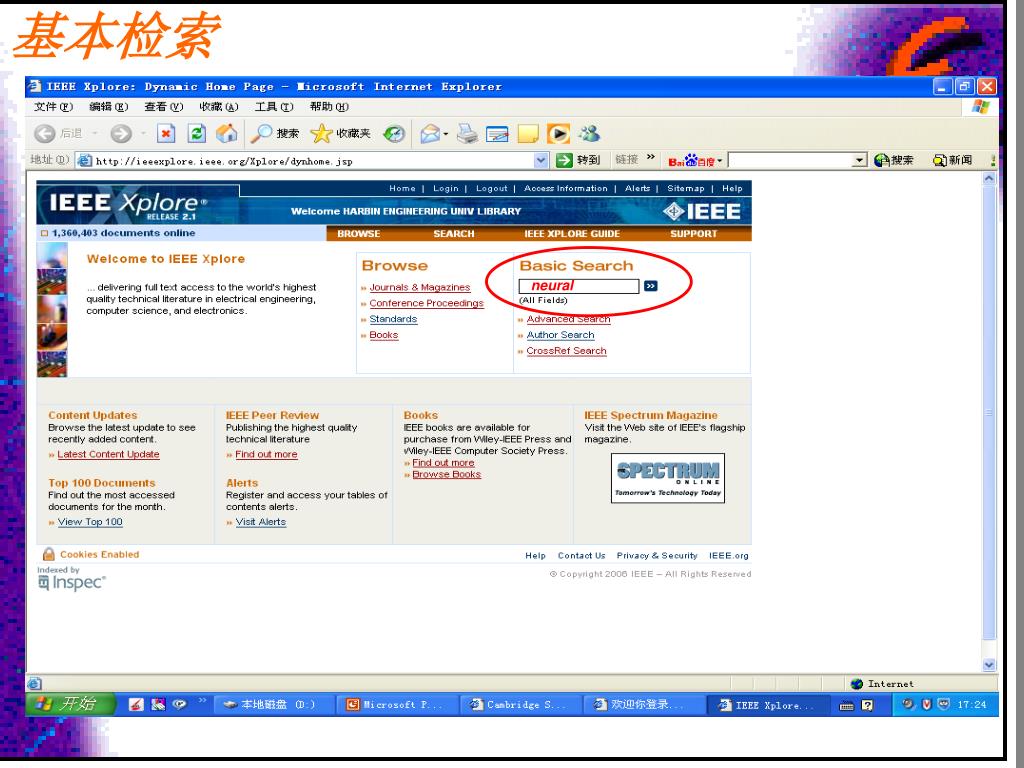Open Conference Proceedings link
1024x768 pixels.
click(x=426, y=303)
